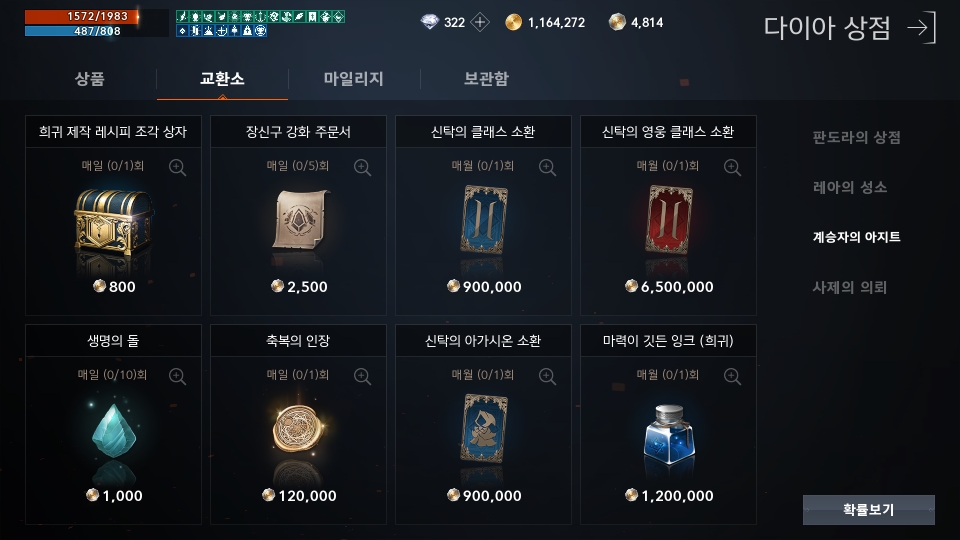The width and height of the screenshot is (960, 540).
Task: Click magnifier on 신탁의 영웅 클래스 소환
Action: pyautogui.click(x=732, y=167)
